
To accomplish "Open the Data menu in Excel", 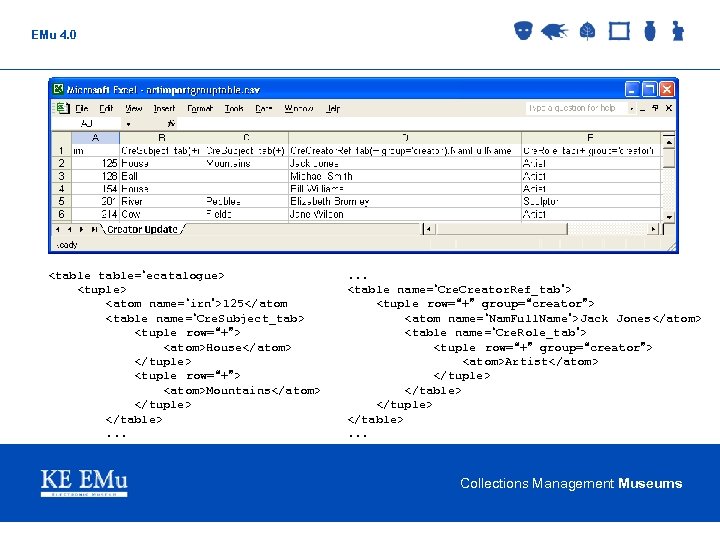I will point(264,108).
